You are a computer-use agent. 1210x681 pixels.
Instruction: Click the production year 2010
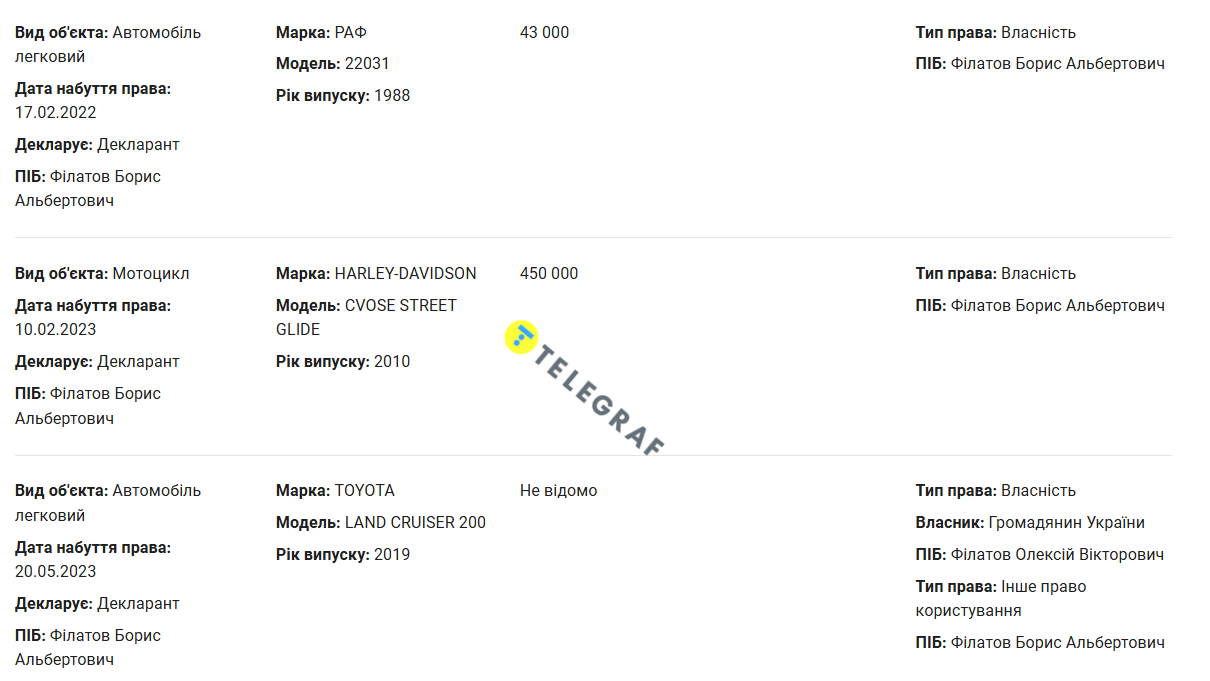click(x=392, y=362)
